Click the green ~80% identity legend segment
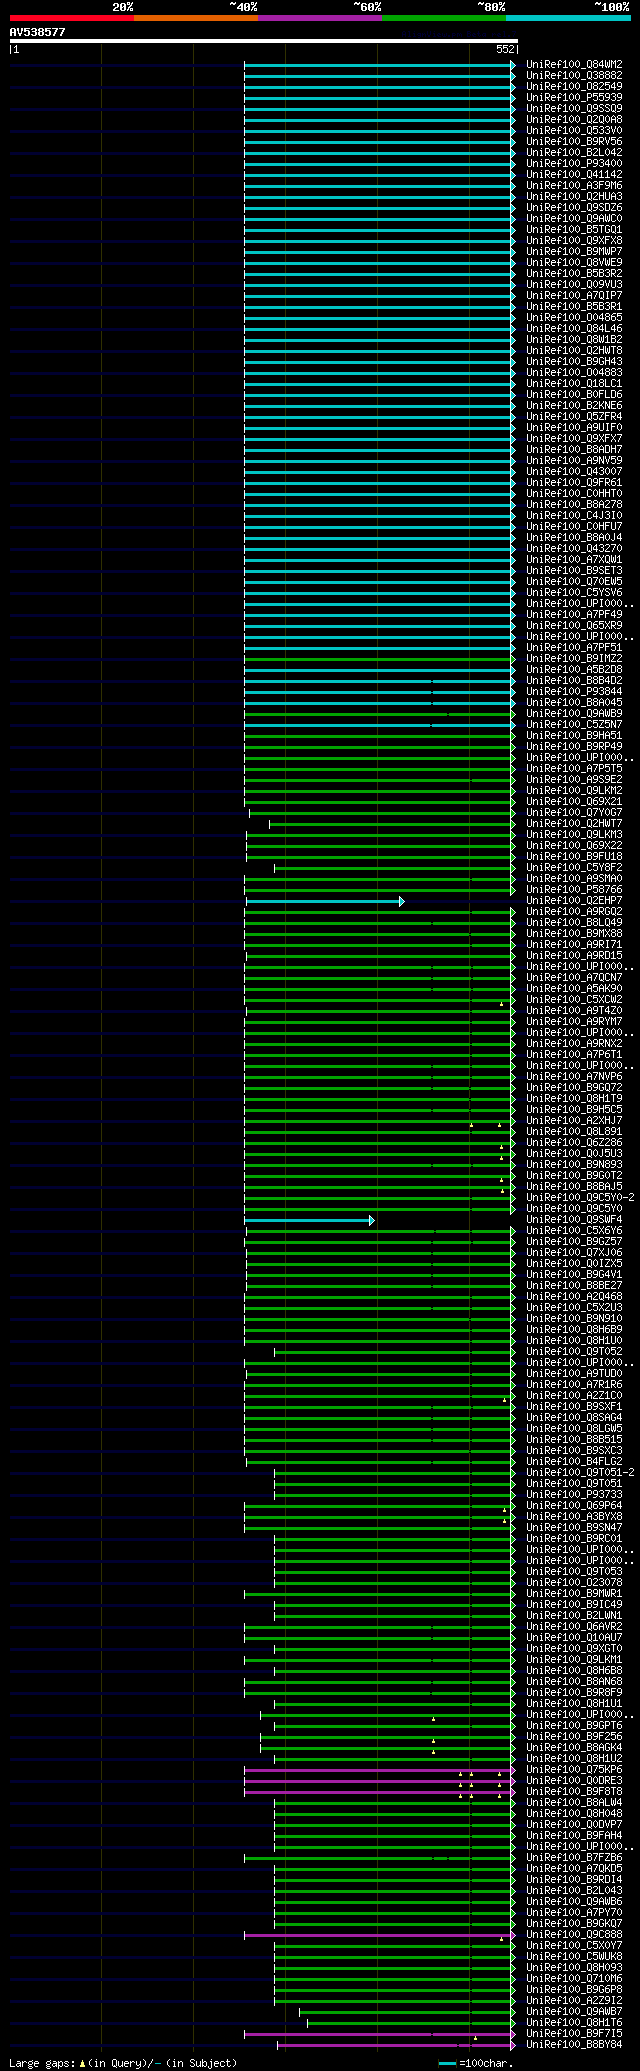The height and width of the screenshot is (2071, 640). tap(444, 17)
